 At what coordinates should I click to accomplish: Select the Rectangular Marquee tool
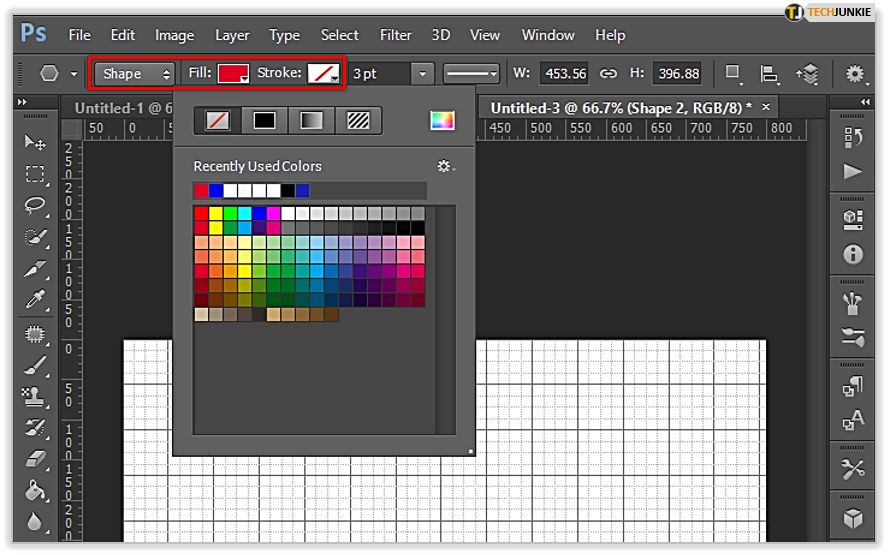click(35, 174)
